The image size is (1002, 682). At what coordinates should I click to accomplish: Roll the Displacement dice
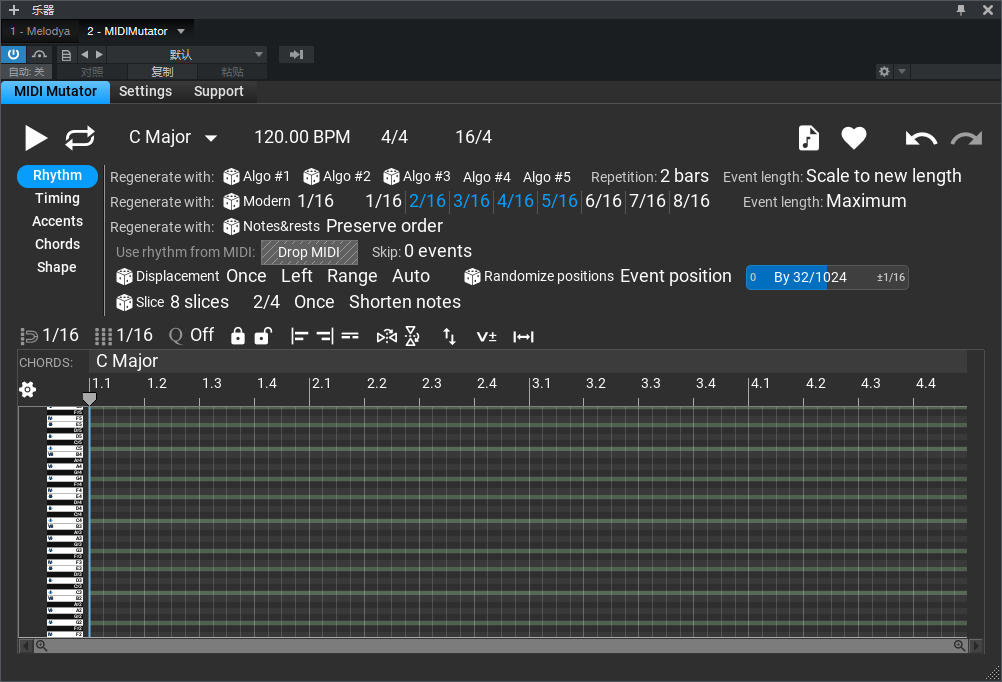(x=124, y=277)
